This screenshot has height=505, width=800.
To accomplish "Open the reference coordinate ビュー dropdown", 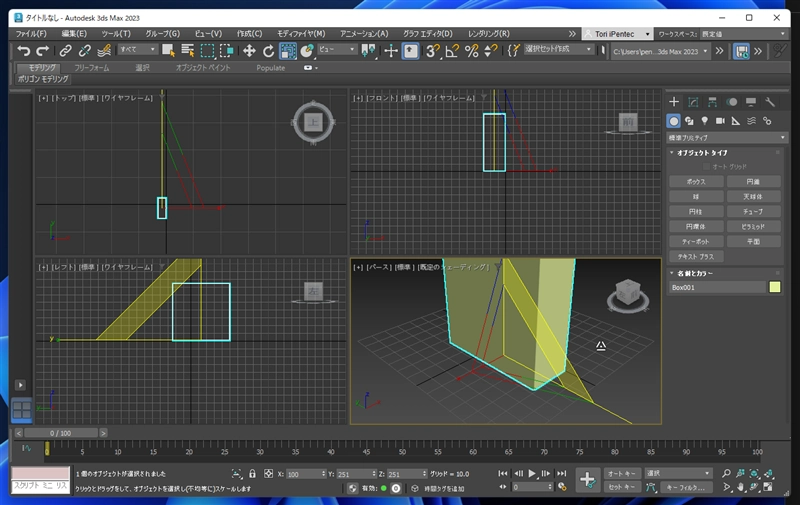I will (337, 49).
